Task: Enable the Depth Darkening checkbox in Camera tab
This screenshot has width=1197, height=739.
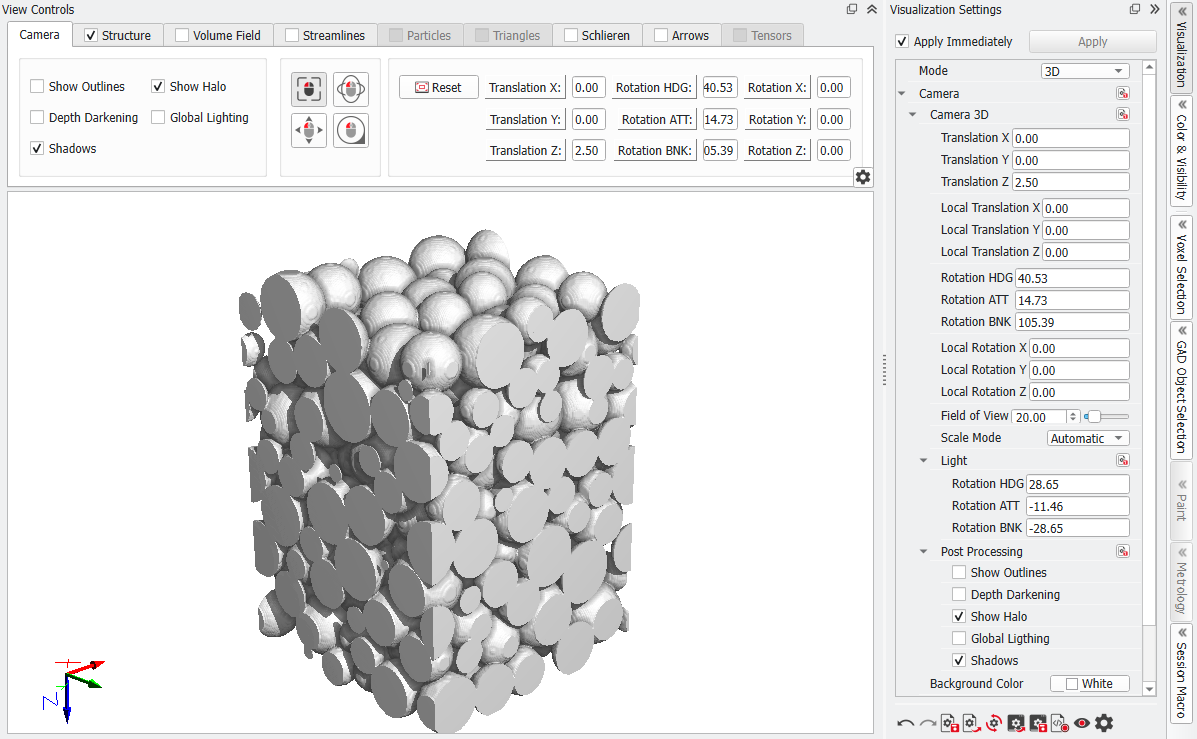Action: point(37,118)
